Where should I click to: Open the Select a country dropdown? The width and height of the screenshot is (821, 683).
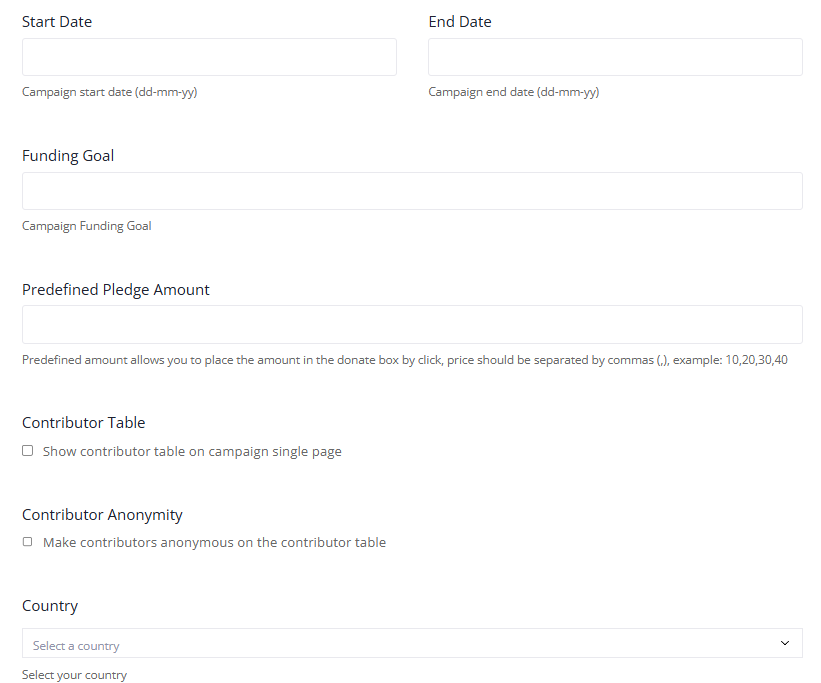click(412, 643)
